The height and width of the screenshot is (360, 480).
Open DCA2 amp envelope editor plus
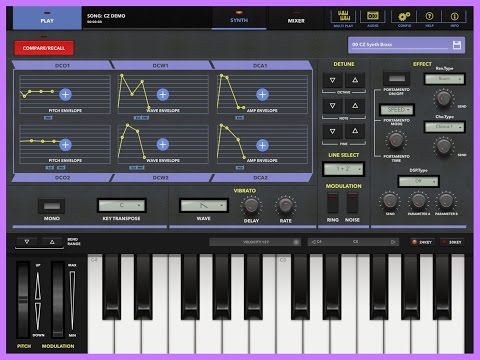(x=262, y=145)
